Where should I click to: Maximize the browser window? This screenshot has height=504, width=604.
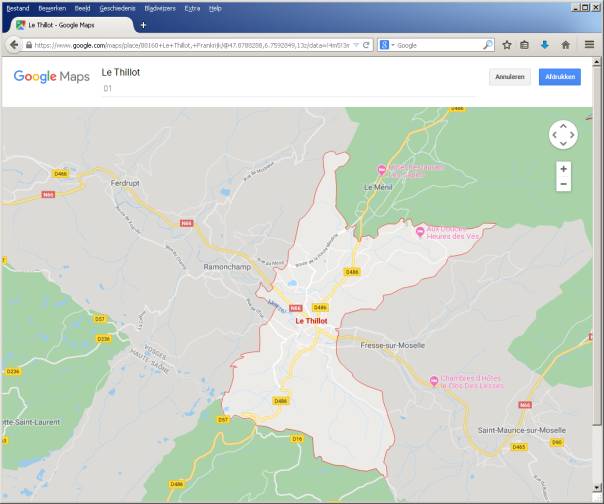click(586, 7)
